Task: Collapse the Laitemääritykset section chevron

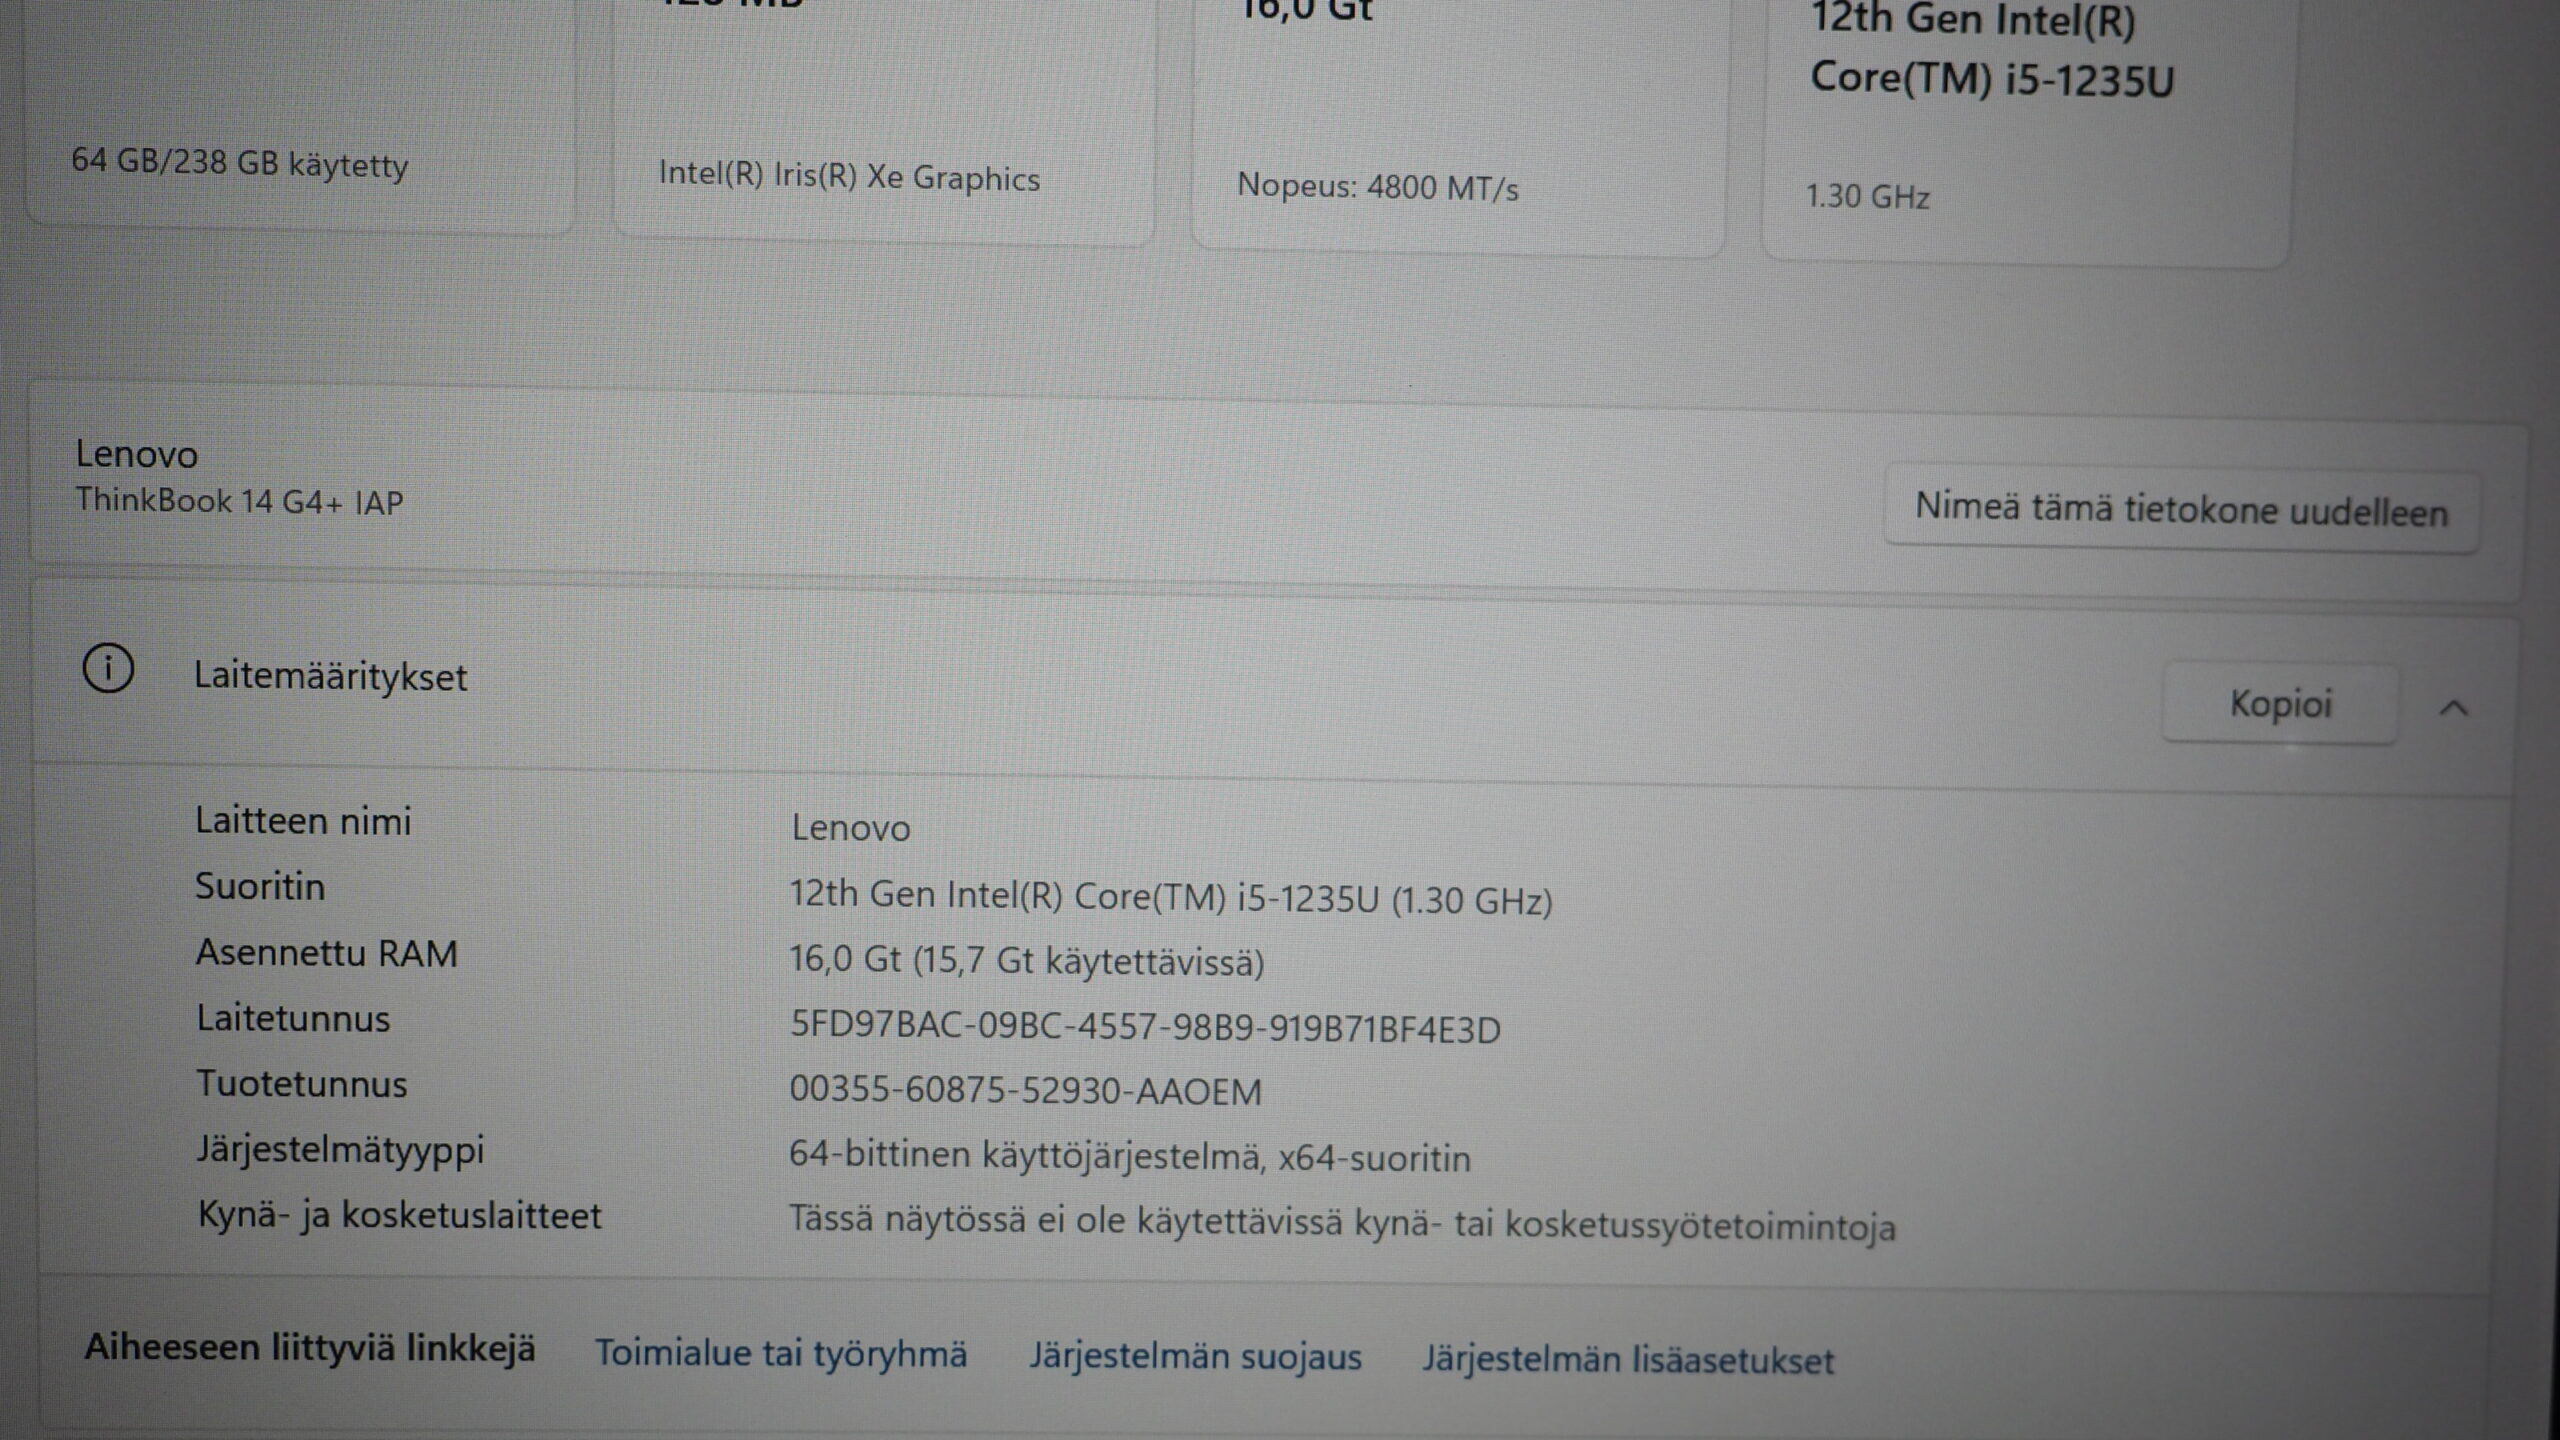Action: pyautogui.click(x=2453, y=708)
